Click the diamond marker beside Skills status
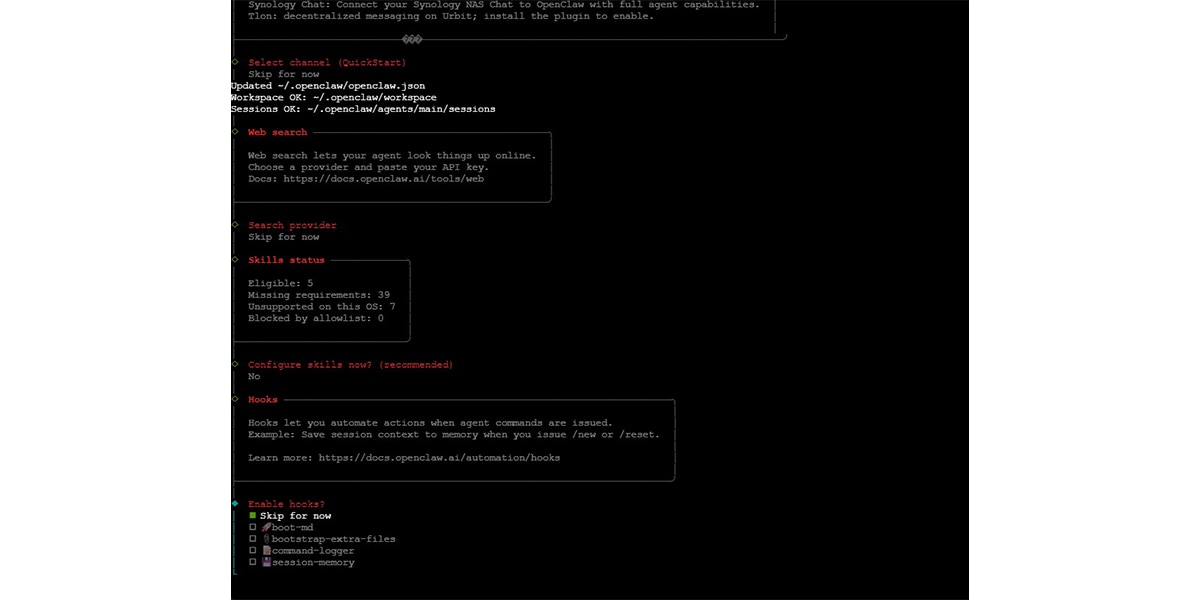The image size is (1200, 600). tap(237, 260)
